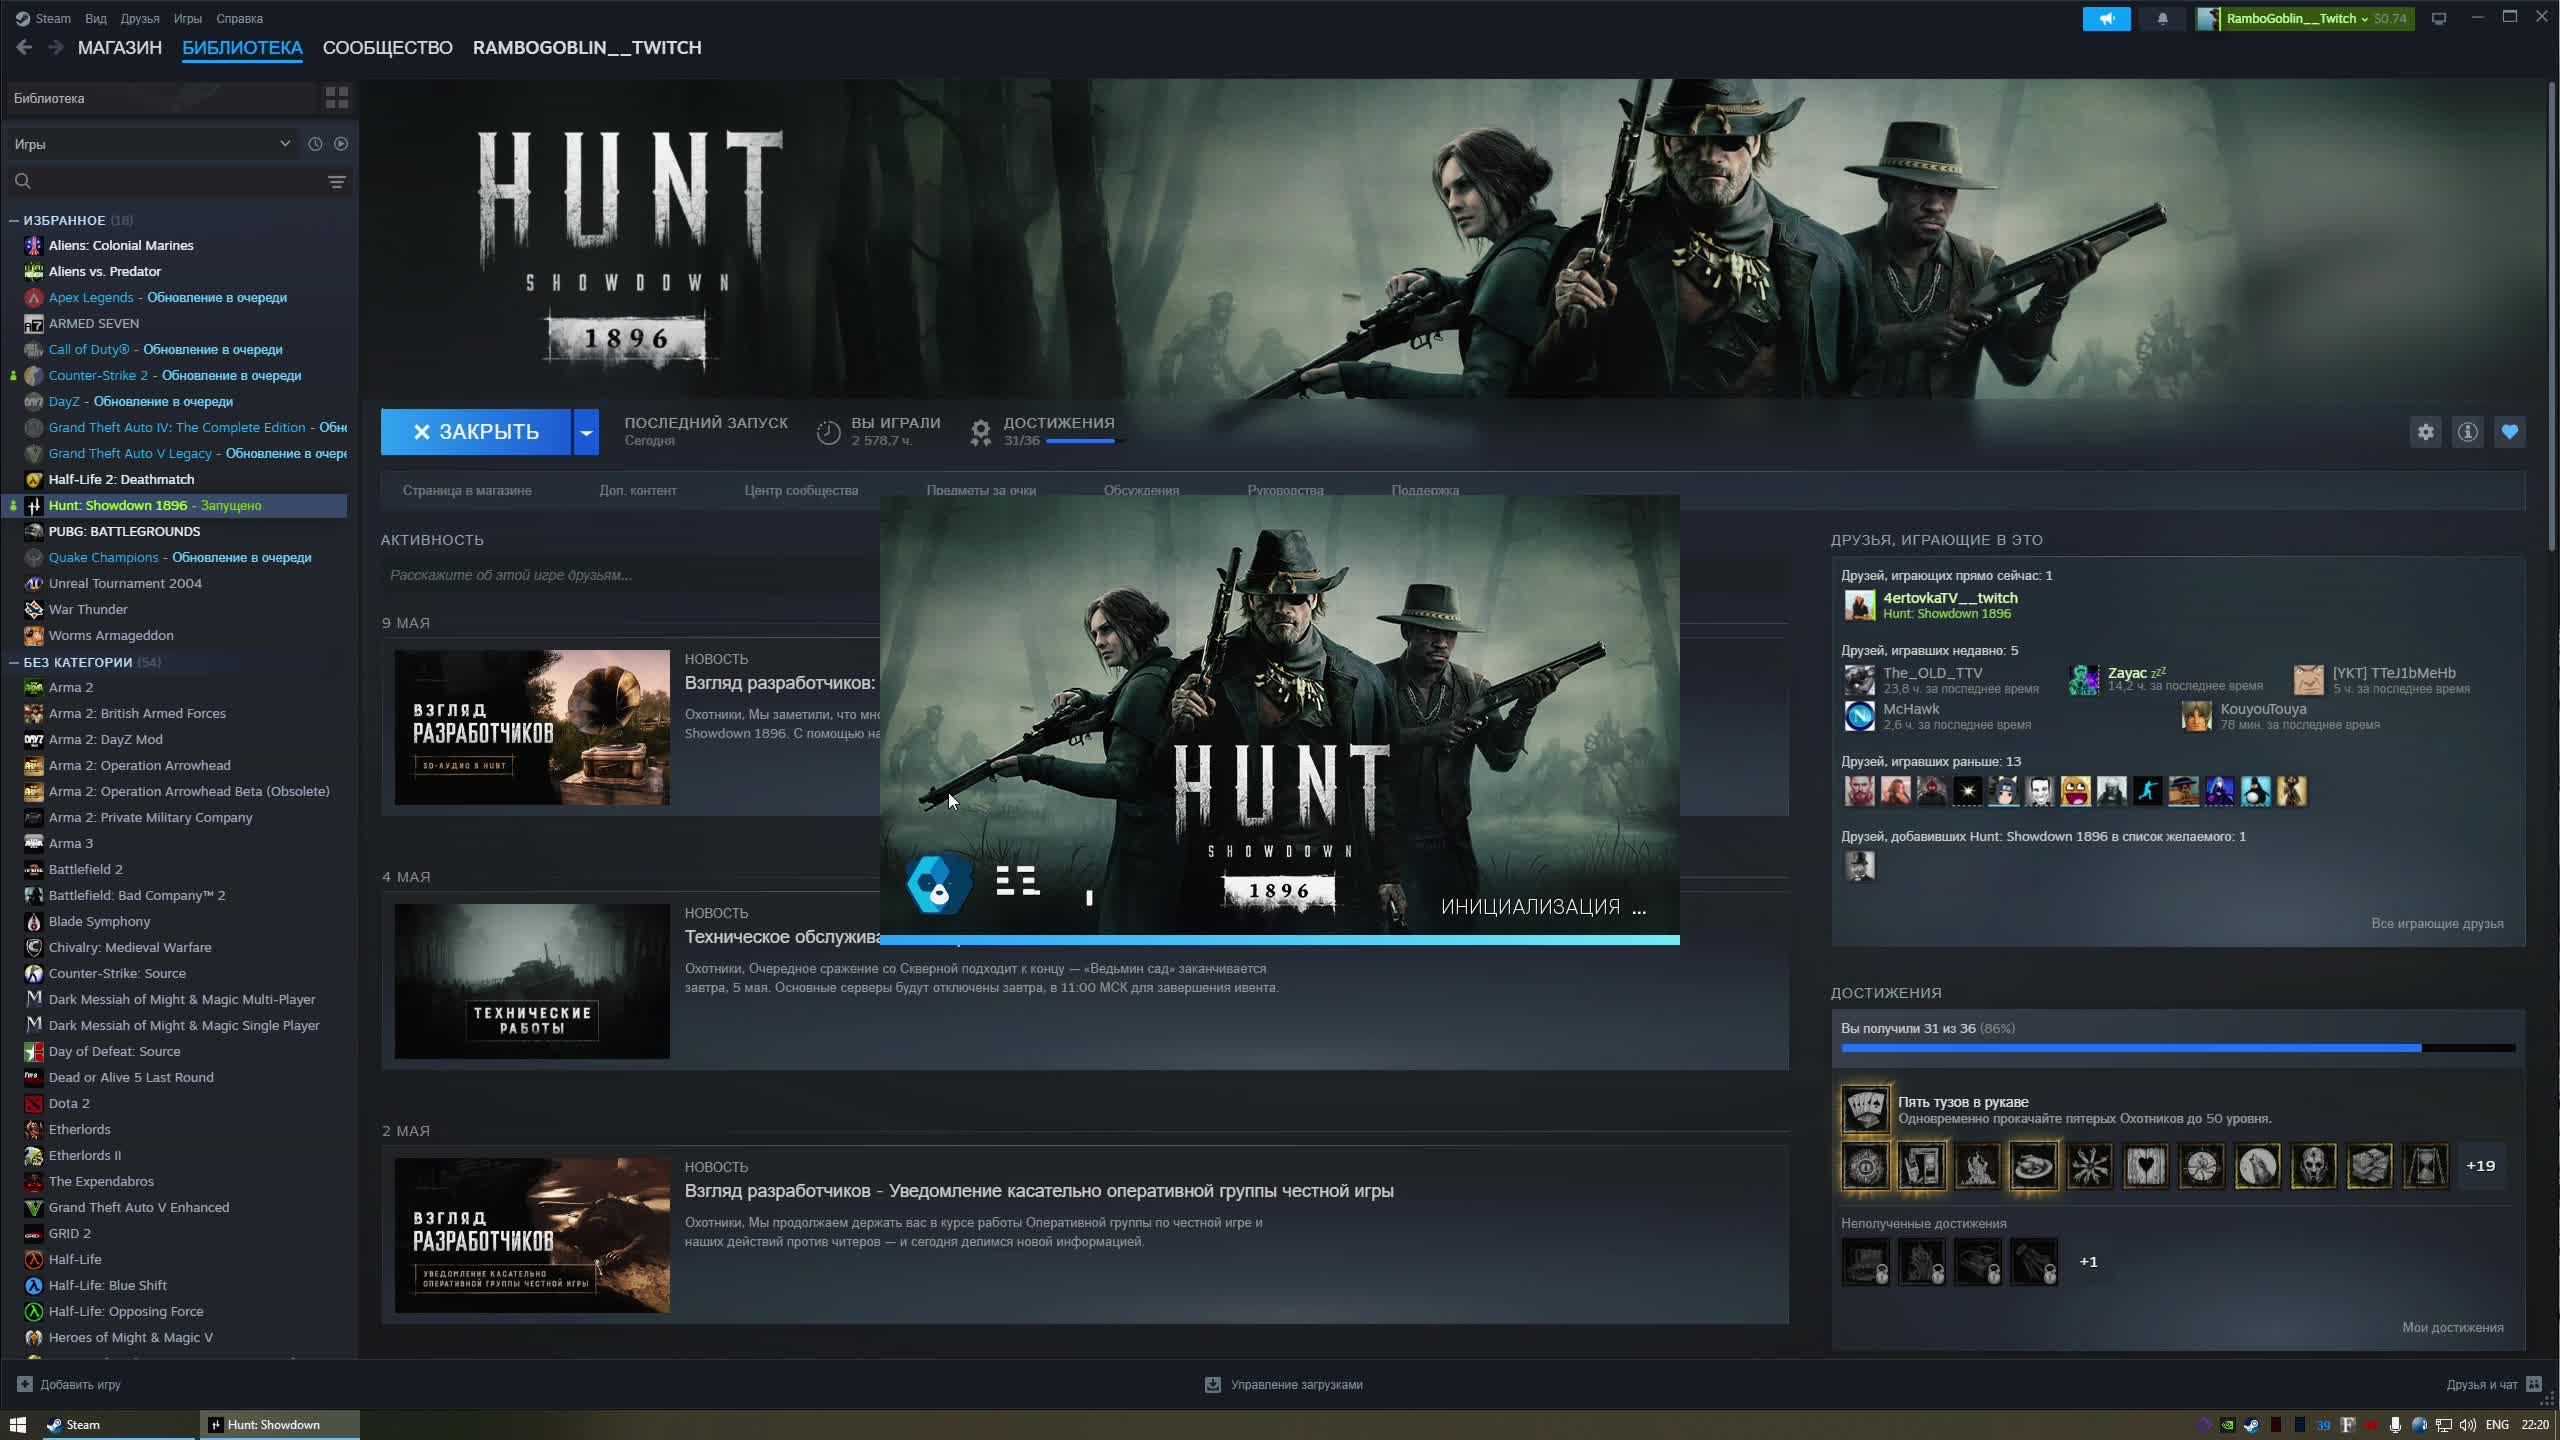Image resolution: width=2560 pixels, height=1440 pixels.
Task: Select Arma 3 in library
Action: click(71, 843)
